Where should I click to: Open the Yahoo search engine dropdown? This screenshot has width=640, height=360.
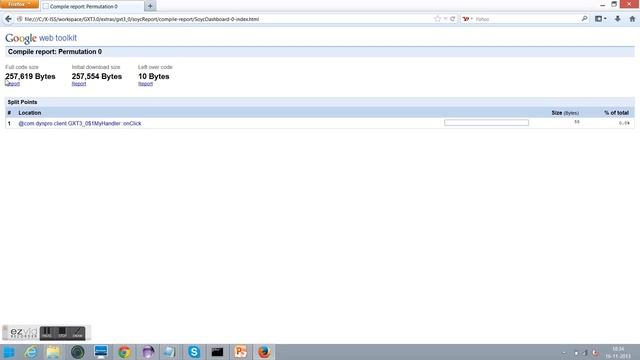pyautogui.click(x=467, y=19)
